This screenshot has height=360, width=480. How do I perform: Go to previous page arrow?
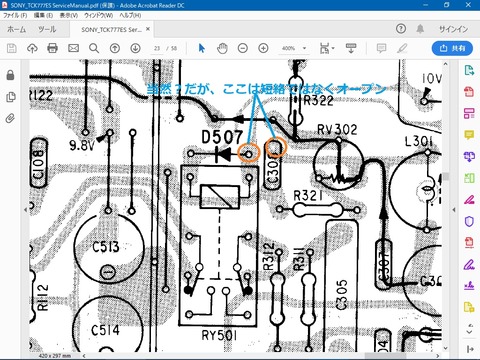[115, 48]
